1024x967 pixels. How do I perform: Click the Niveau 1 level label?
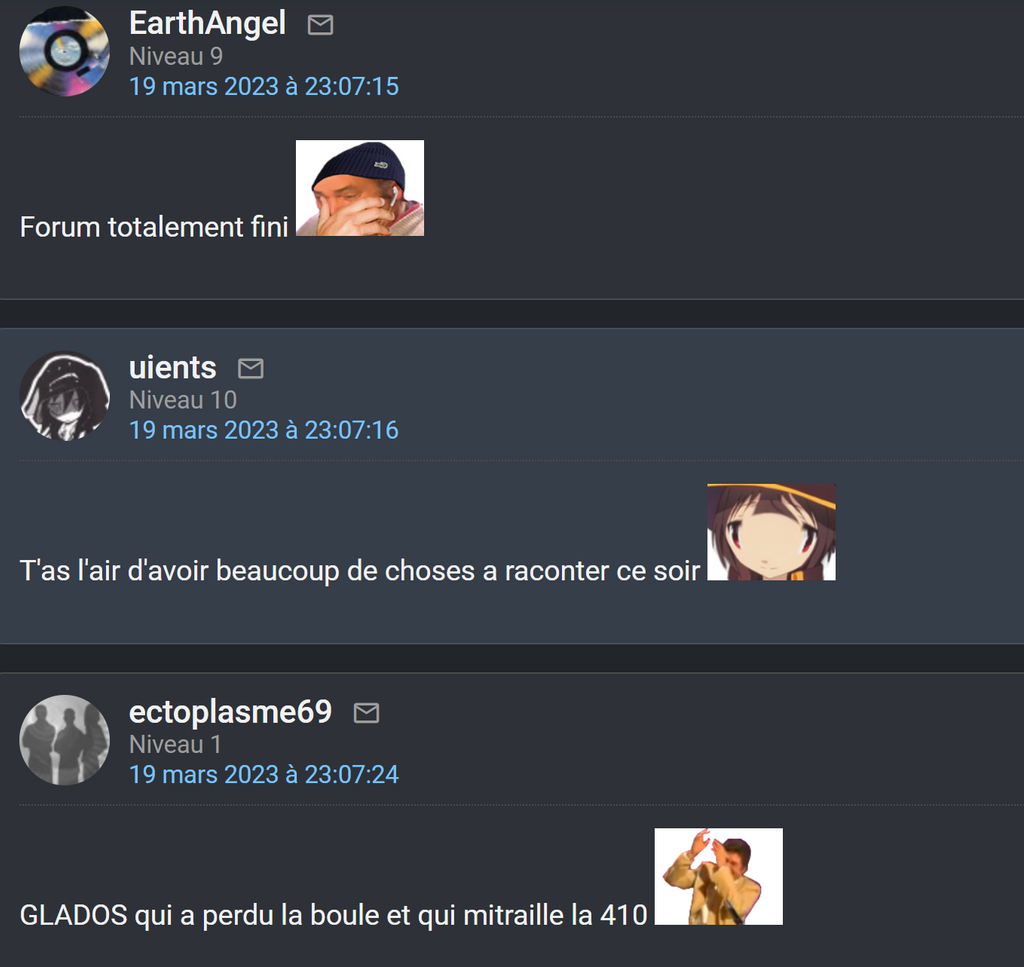[175, 744]
